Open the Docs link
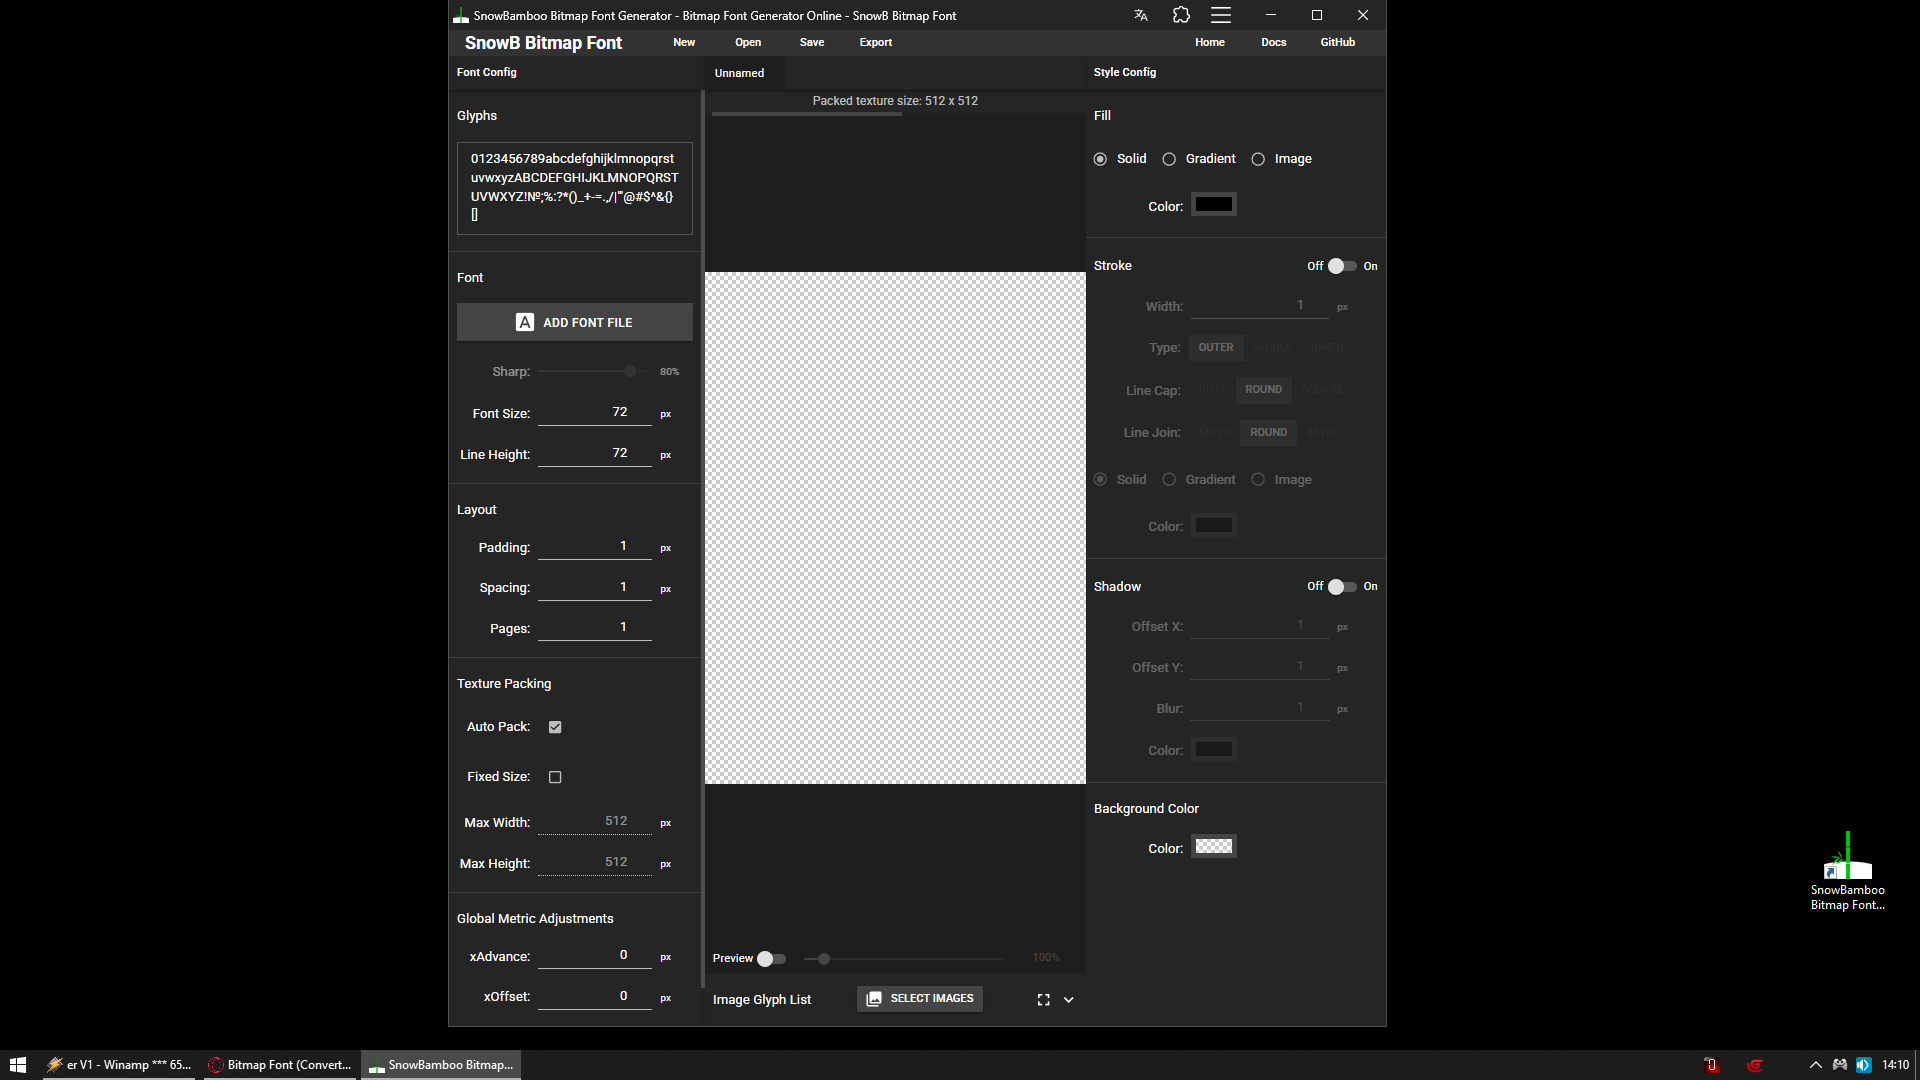 coord(1273,42)
